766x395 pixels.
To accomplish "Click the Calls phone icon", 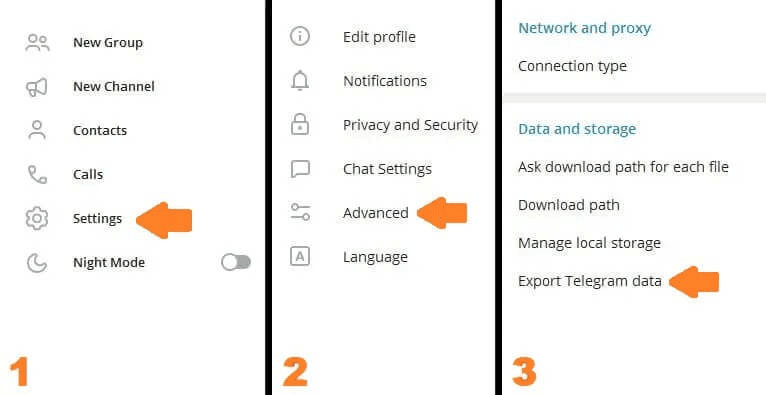I will click(x=37, y=174).
